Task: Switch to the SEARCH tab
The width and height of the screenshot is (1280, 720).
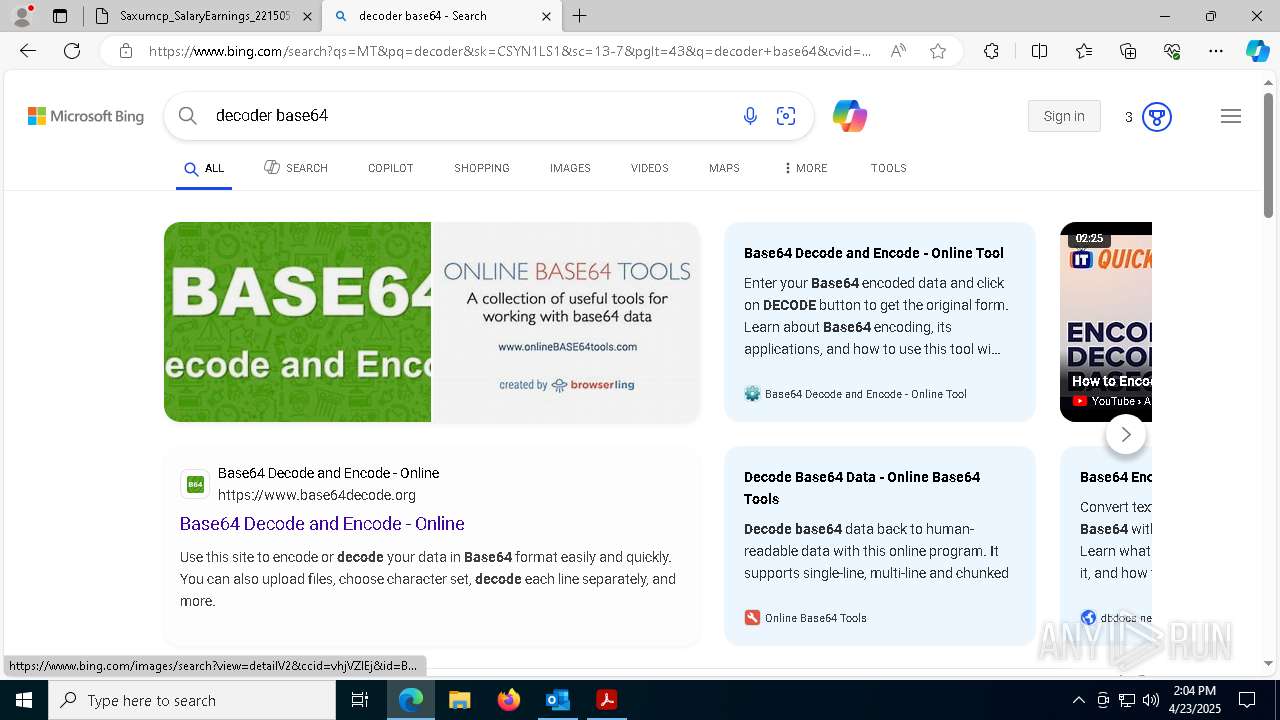Action: pos(296,168)
